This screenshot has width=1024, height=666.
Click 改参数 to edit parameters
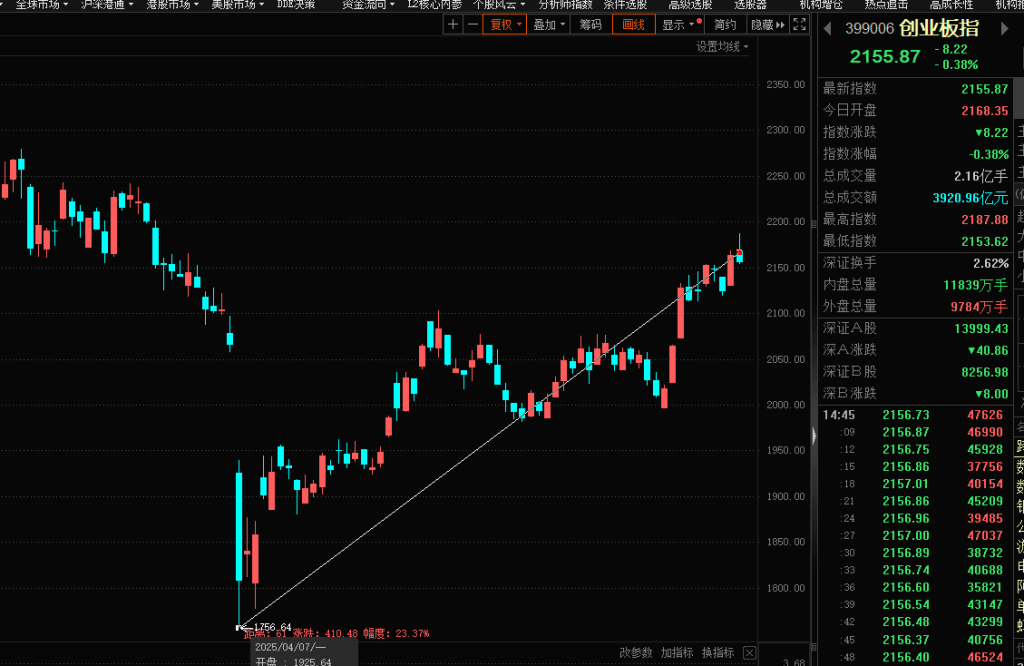(x=635, y=652)
